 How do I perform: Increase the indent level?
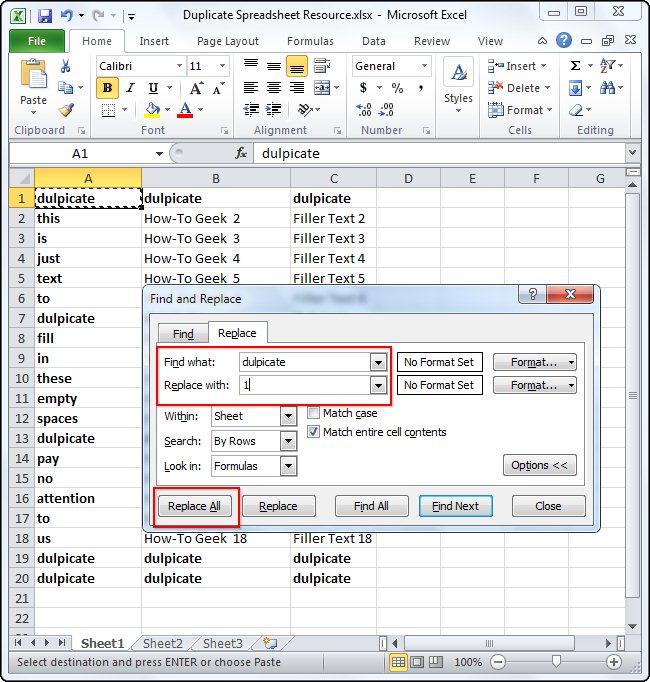(274, 110)
